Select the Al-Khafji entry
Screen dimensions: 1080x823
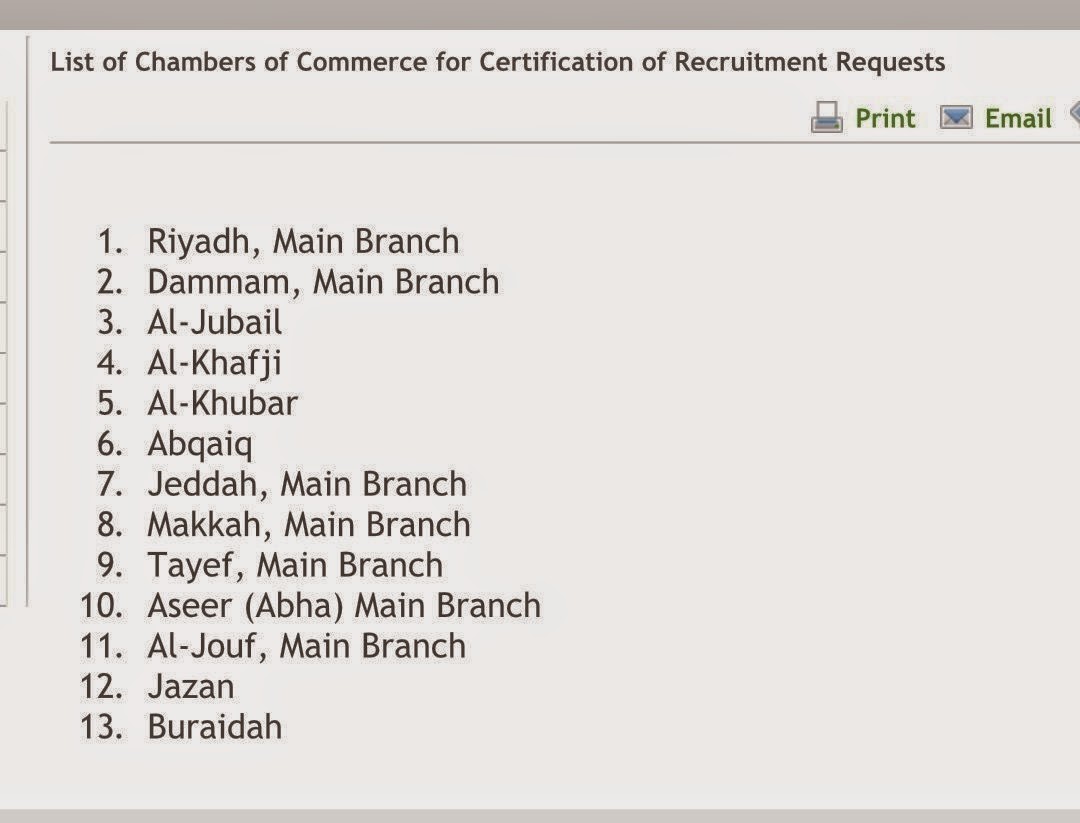tap(214, 364)
